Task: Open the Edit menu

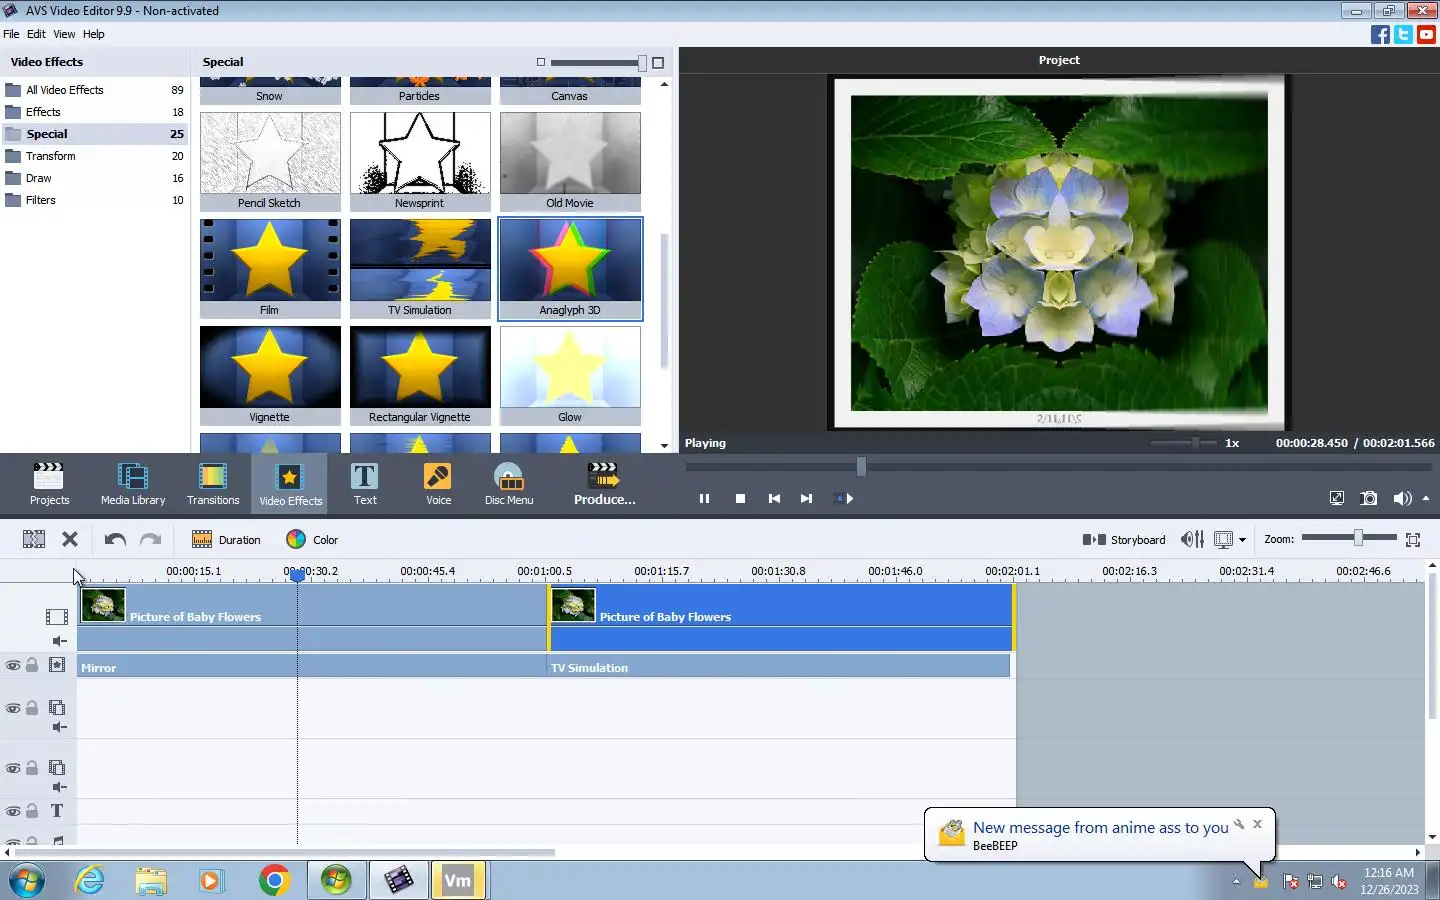Action: (36, 34)
